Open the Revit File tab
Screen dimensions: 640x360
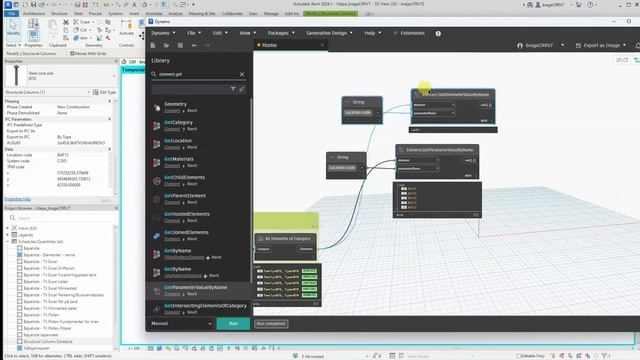[11, 13]
